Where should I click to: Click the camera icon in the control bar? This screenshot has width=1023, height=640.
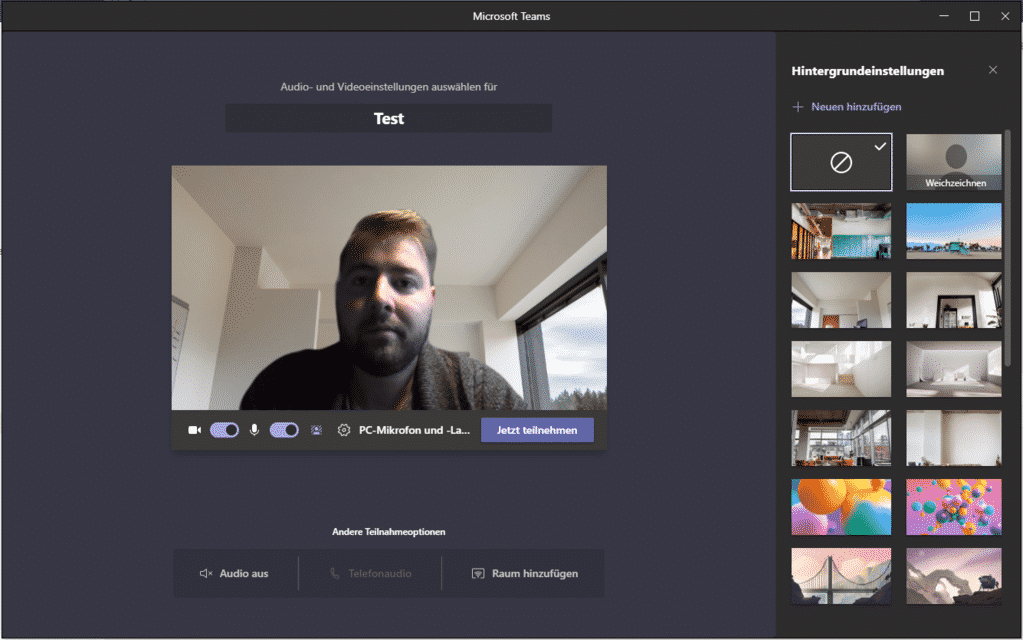tap(194, 430)
